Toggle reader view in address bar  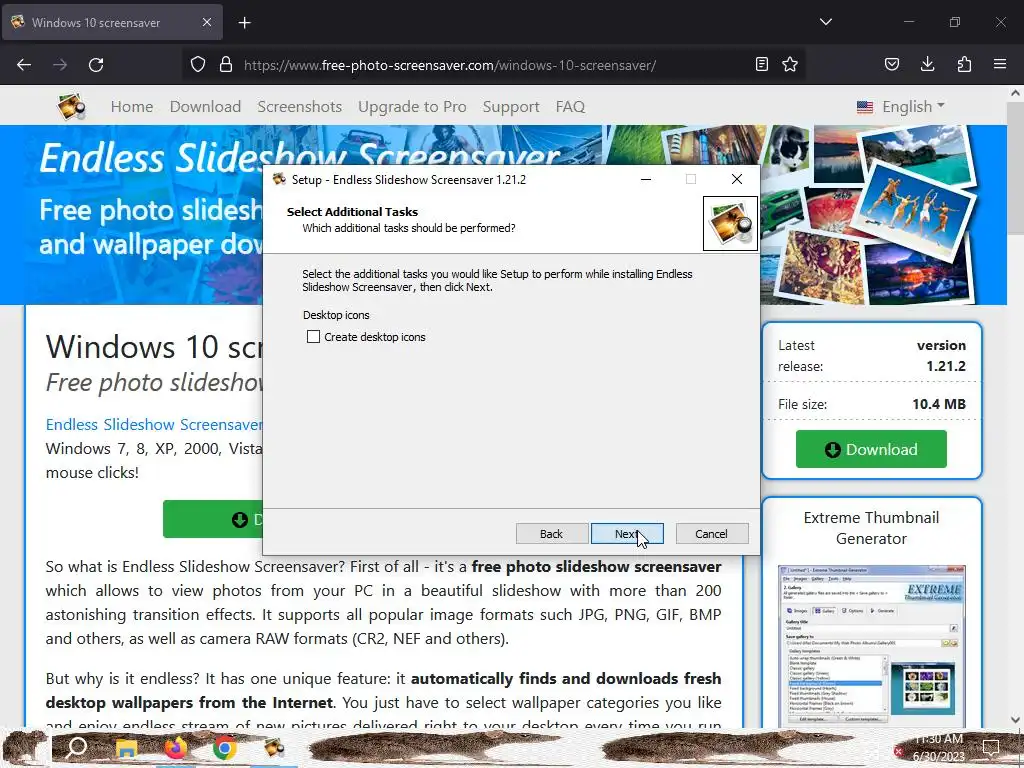[x=761, y=64]
